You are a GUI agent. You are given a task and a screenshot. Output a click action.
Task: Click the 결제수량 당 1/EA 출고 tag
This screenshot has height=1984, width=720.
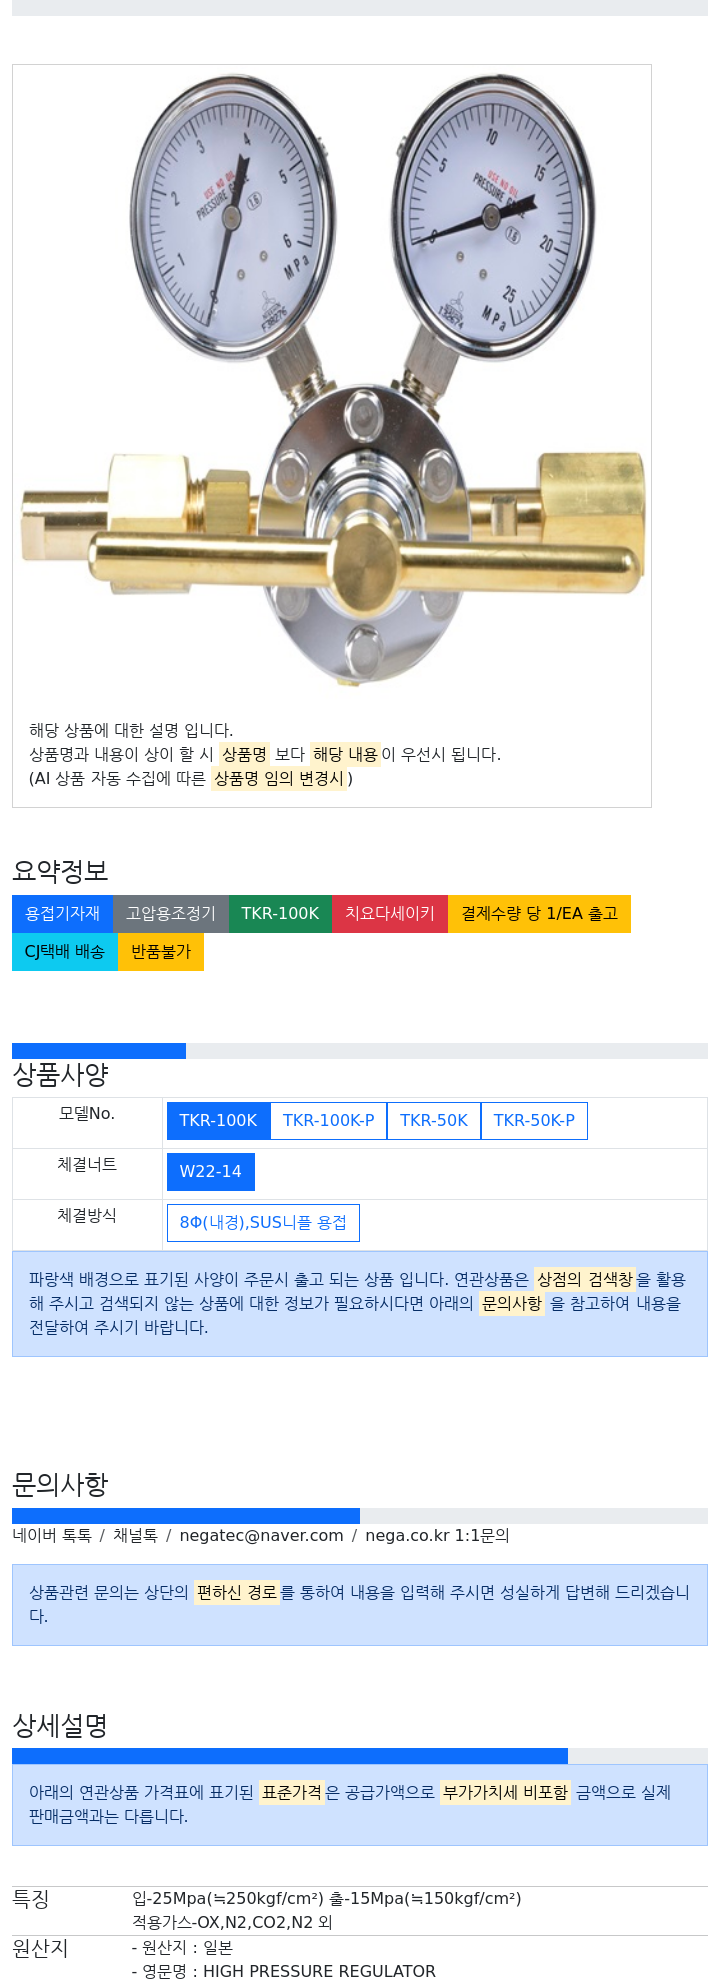(x=539, y=914)
